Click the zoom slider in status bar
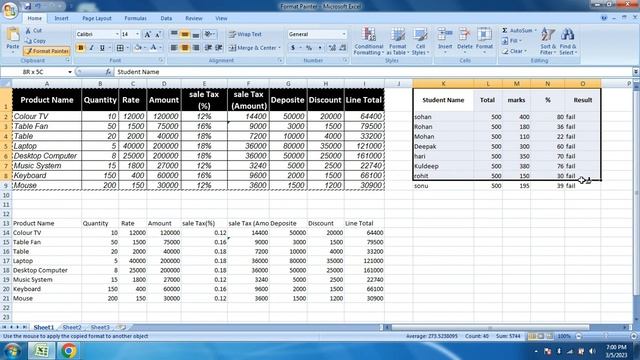 pos(605,336)
